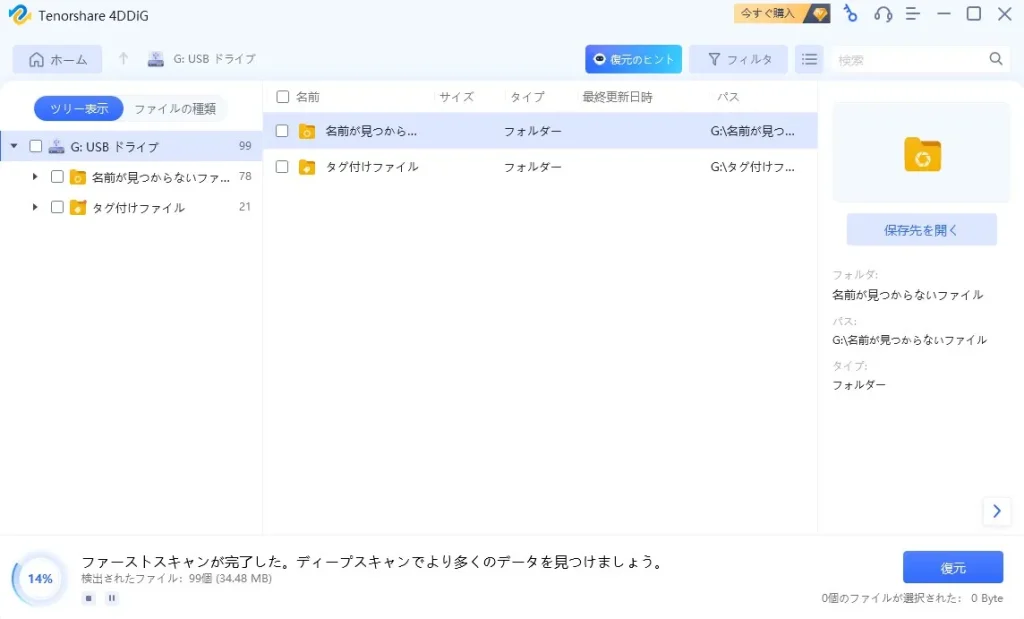Switch to list view layout icon
This screenshot has width=1024, height=619.
809,59
